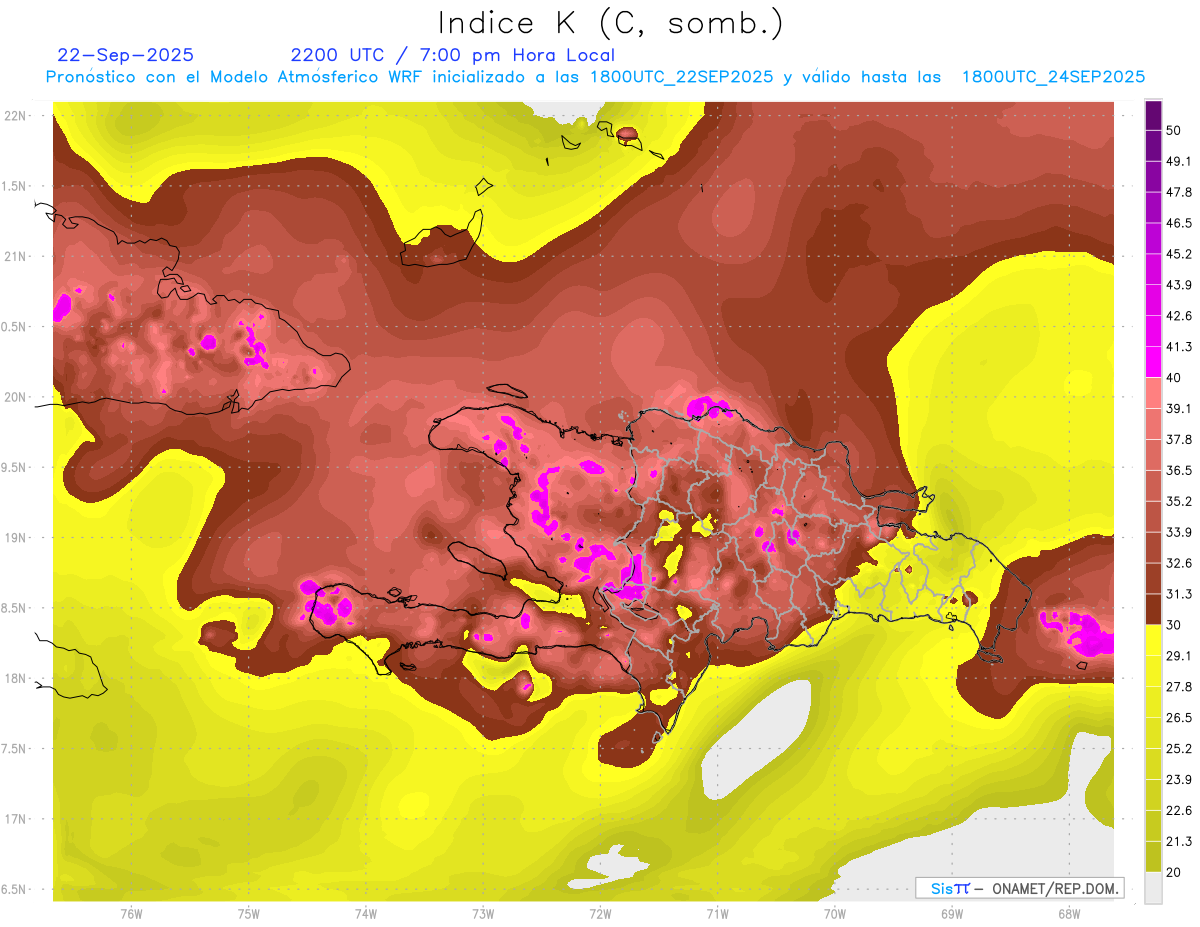The image size is (1200, 927).
Task: Select the date label '22-Sep-2025'
Action: (x=126, y=55)
